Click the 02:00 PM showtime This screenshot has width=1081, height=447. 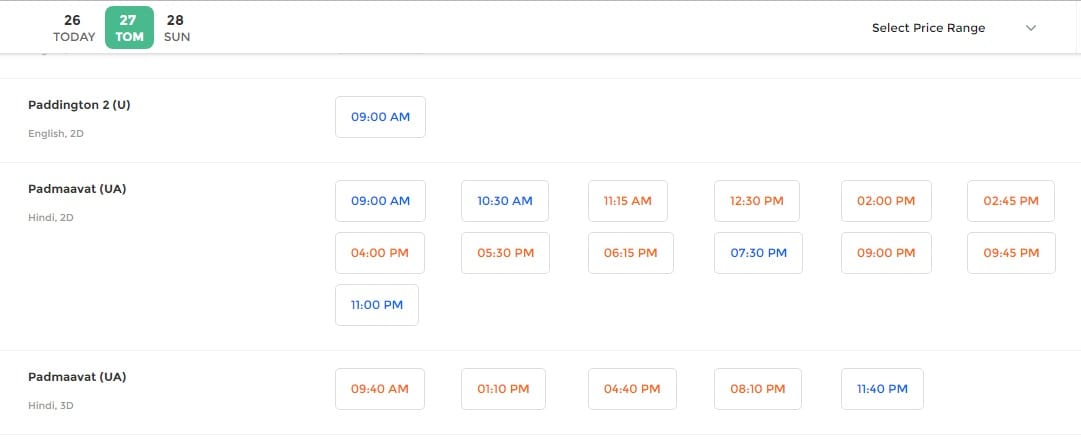click(x=886, y=201)
